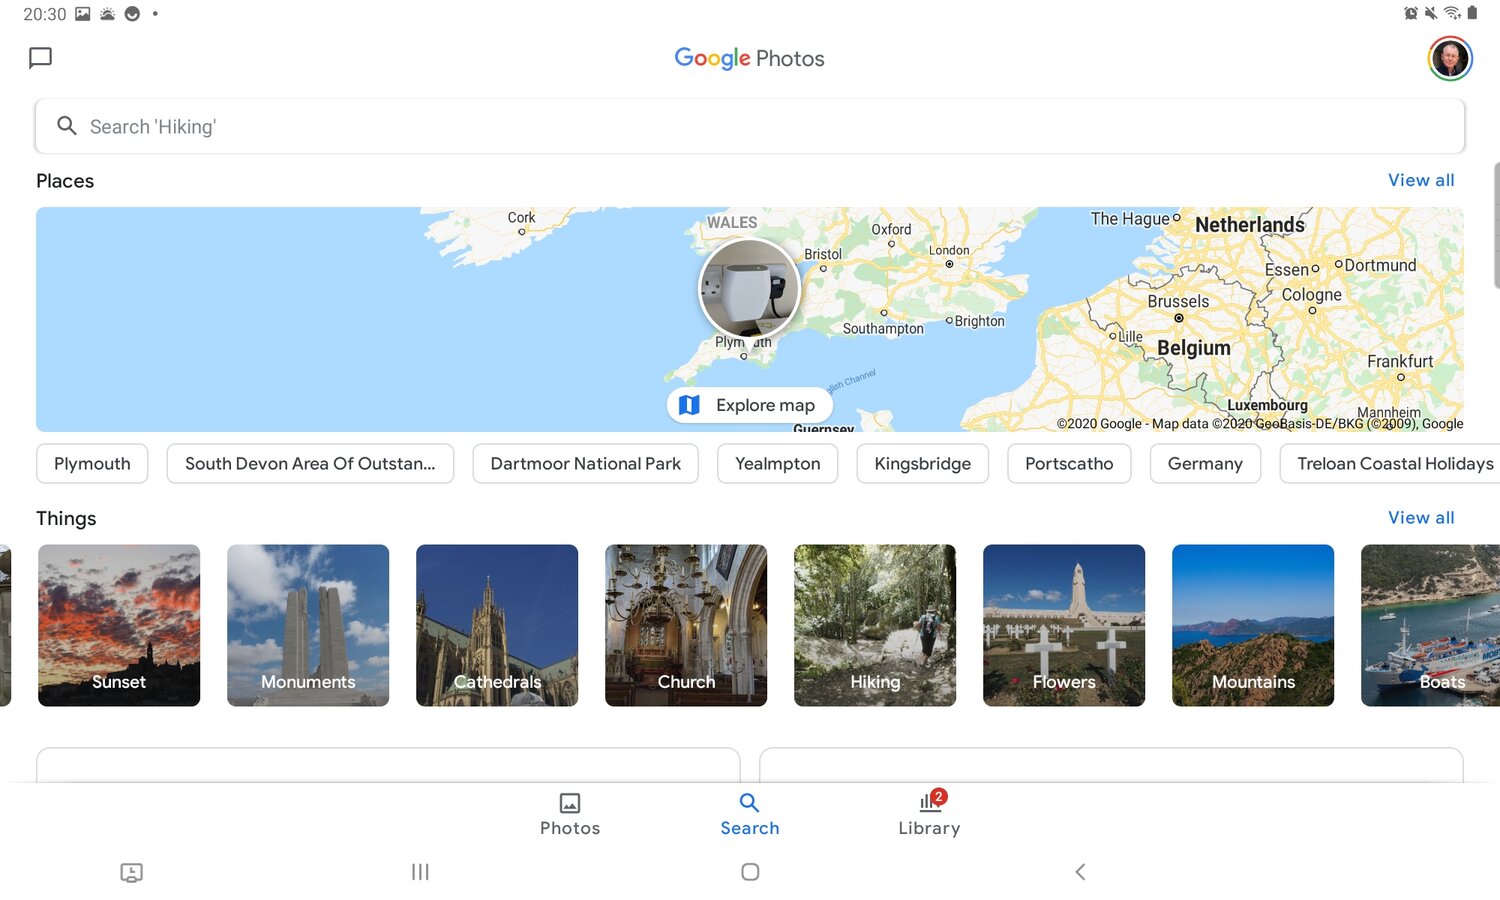Screen dimensions: 1500x900
Task: Click View all for Places
Action: 1421,180
